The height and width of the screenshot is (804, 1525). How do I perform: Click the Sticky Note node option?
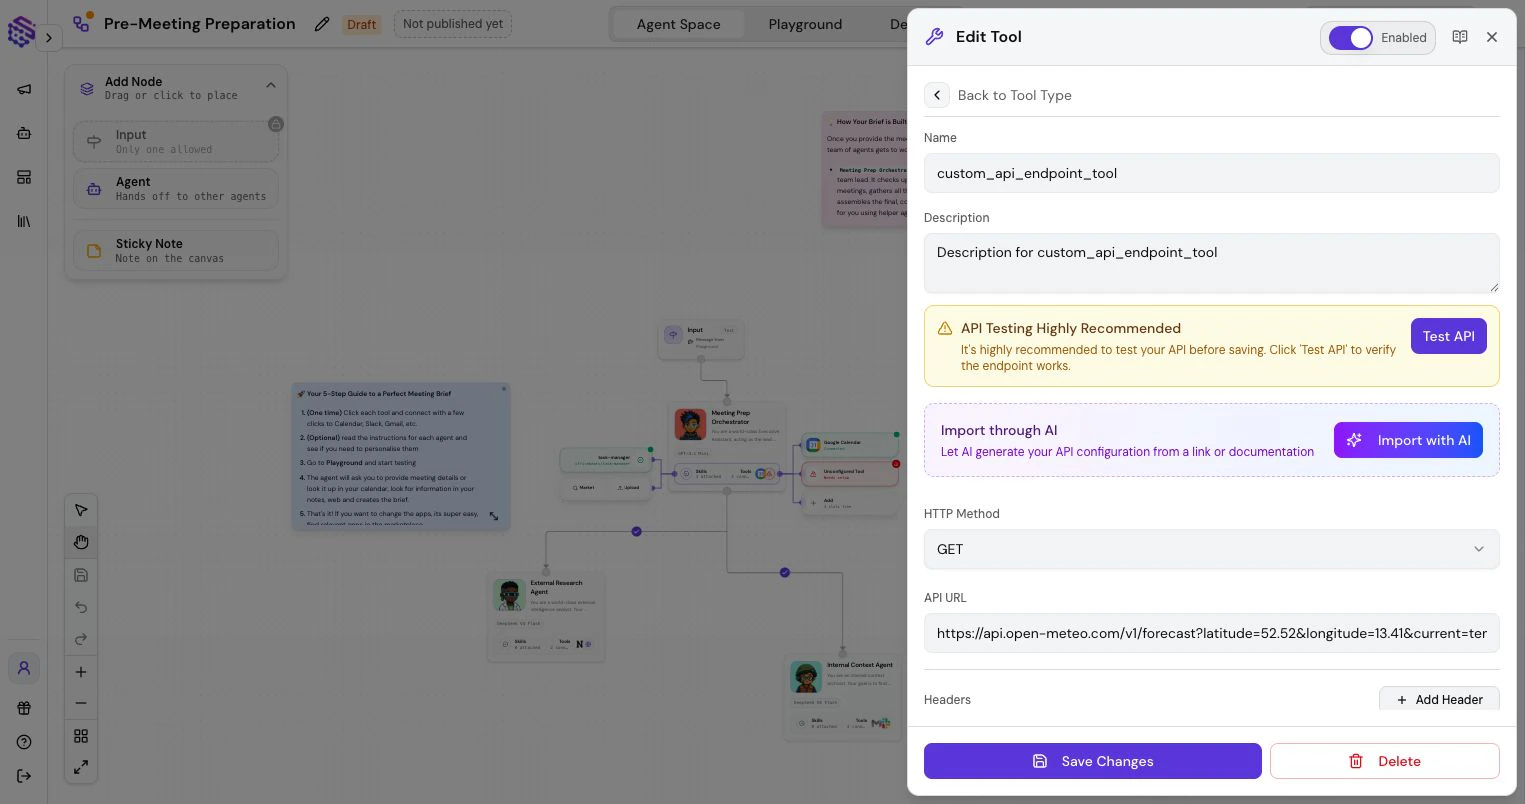point(176,250)
